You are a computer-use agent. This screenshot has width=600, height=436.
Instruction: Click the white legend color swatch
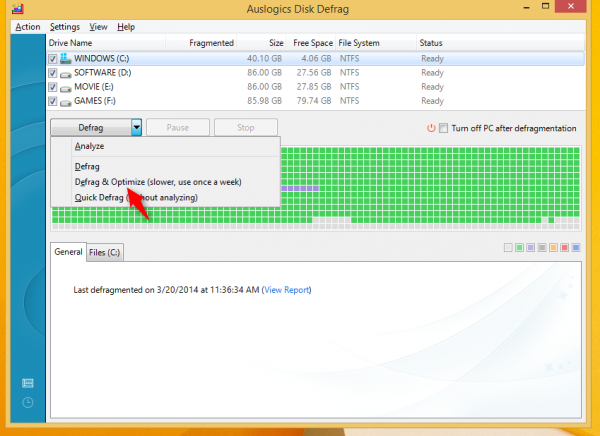[x=508, y=248]
